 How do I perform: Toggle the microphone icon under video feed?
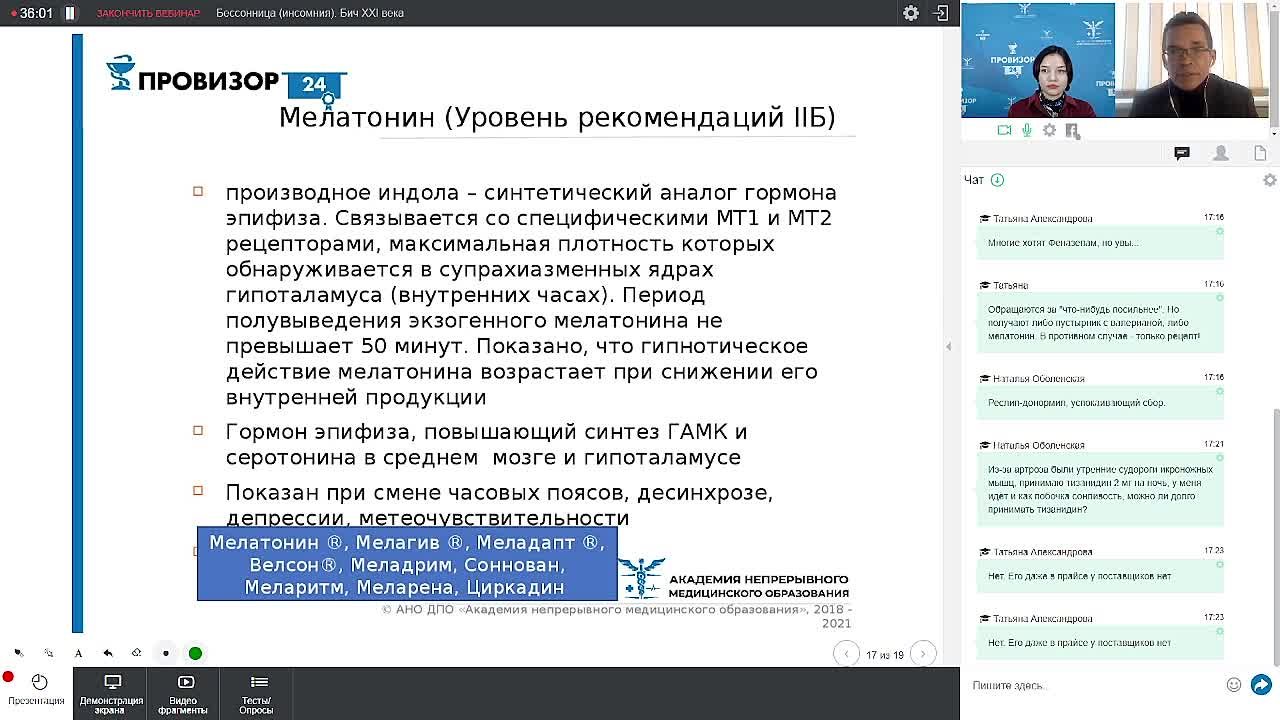[1027, 130]
